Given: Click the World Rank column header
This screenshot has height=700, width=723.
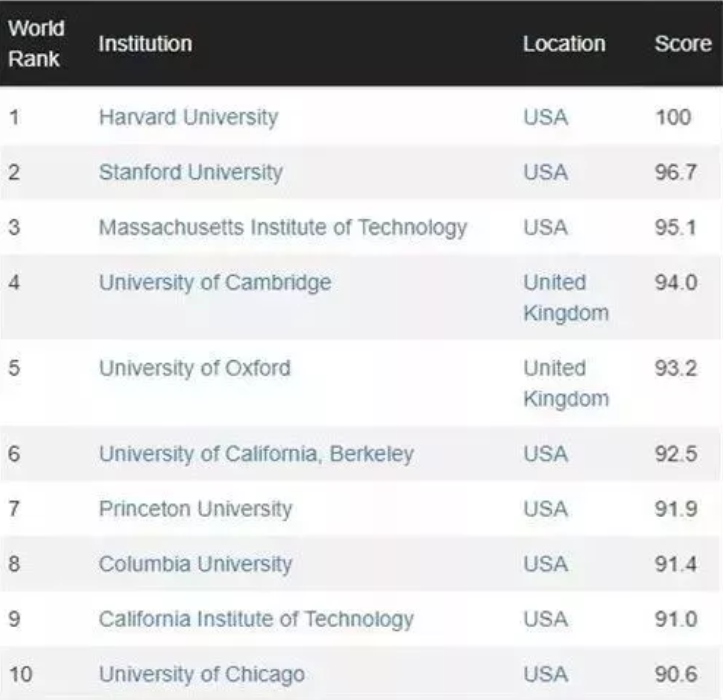Looking at the screenshot, I should [x=36, y=43].
